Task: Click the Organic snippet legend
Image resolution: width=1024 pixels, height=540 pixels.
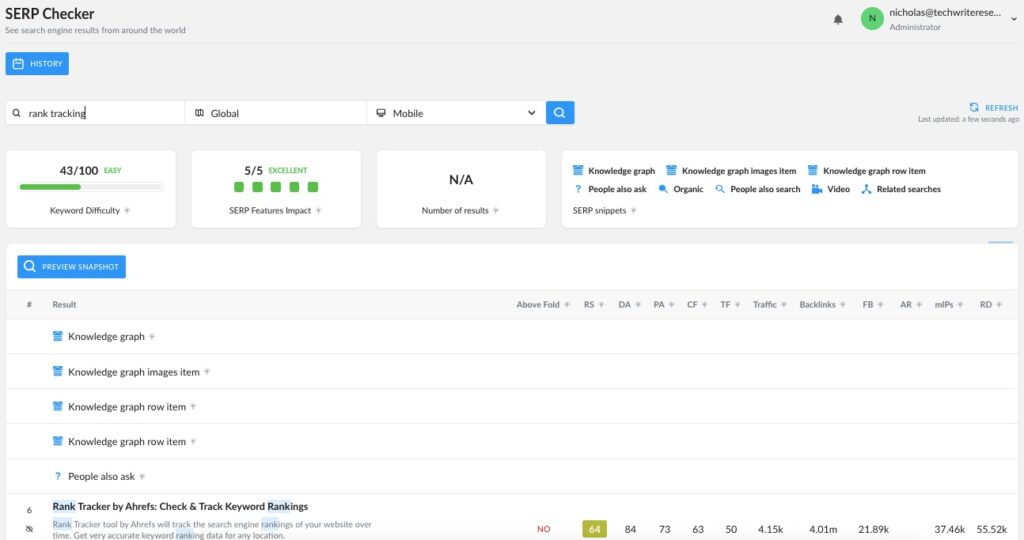Action: (680, 189)
